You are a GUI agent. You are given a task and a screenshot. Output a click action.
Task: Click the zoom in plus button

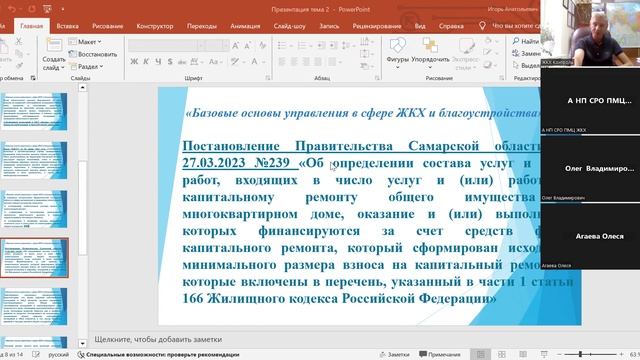coord(621,354)
